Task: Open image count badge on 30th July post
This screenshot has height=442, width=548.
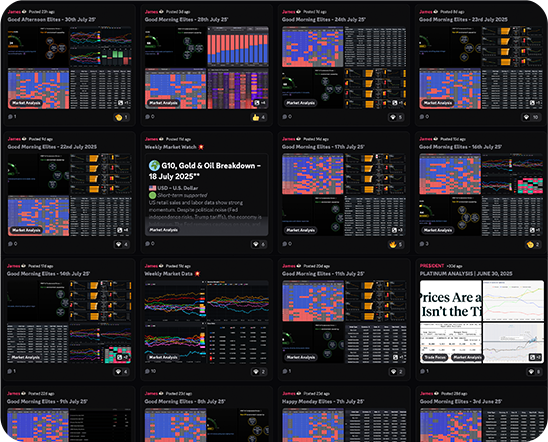Action: [123, 103]
